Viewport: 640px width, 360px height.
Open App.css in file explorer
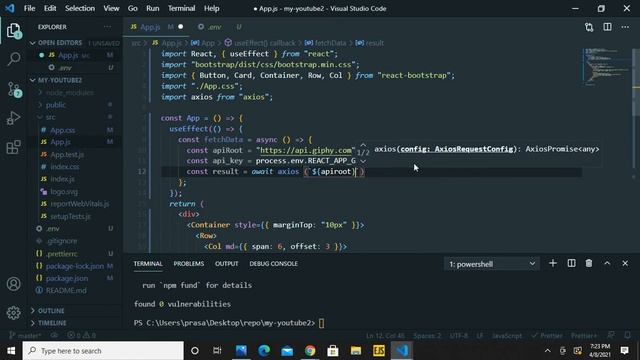[x=63, y=130]
